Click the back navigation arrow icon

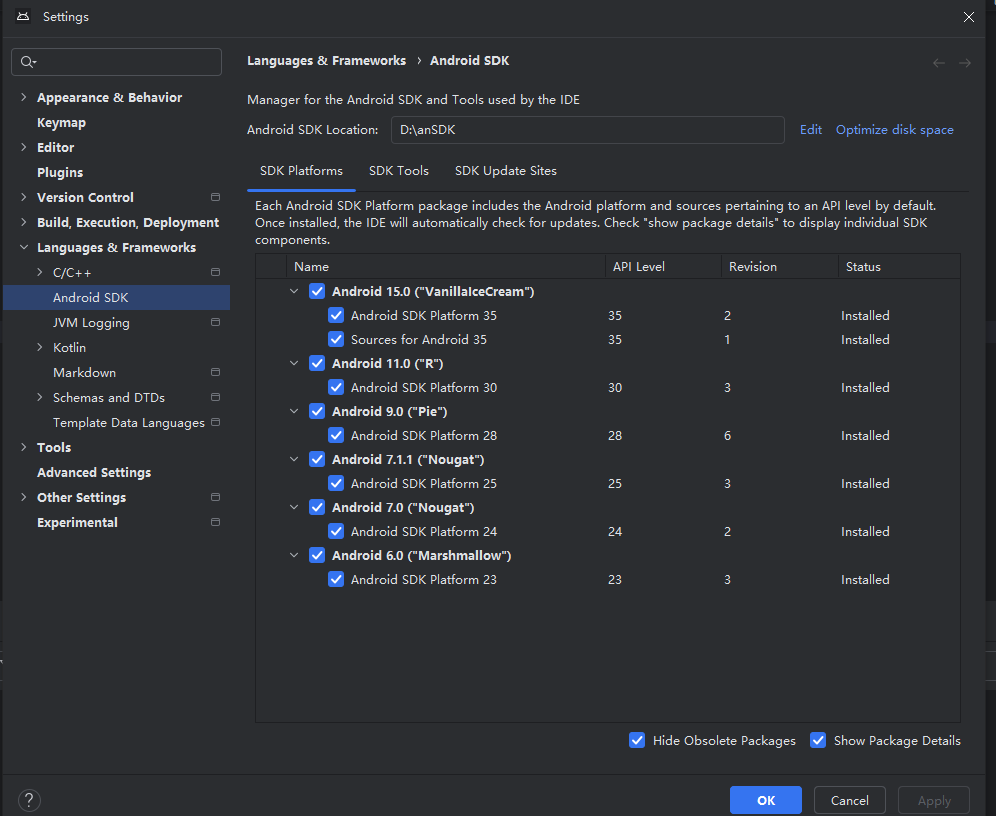(x=939, y=63)
